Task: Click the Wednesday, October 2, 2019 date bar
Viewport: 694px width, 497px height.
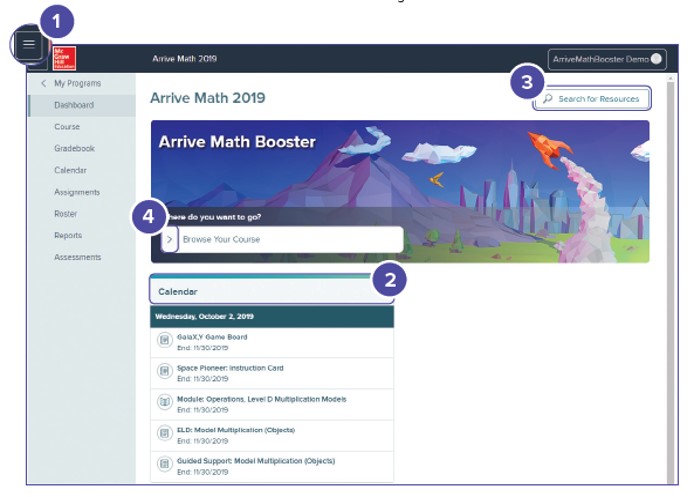Action: [272, 316]
